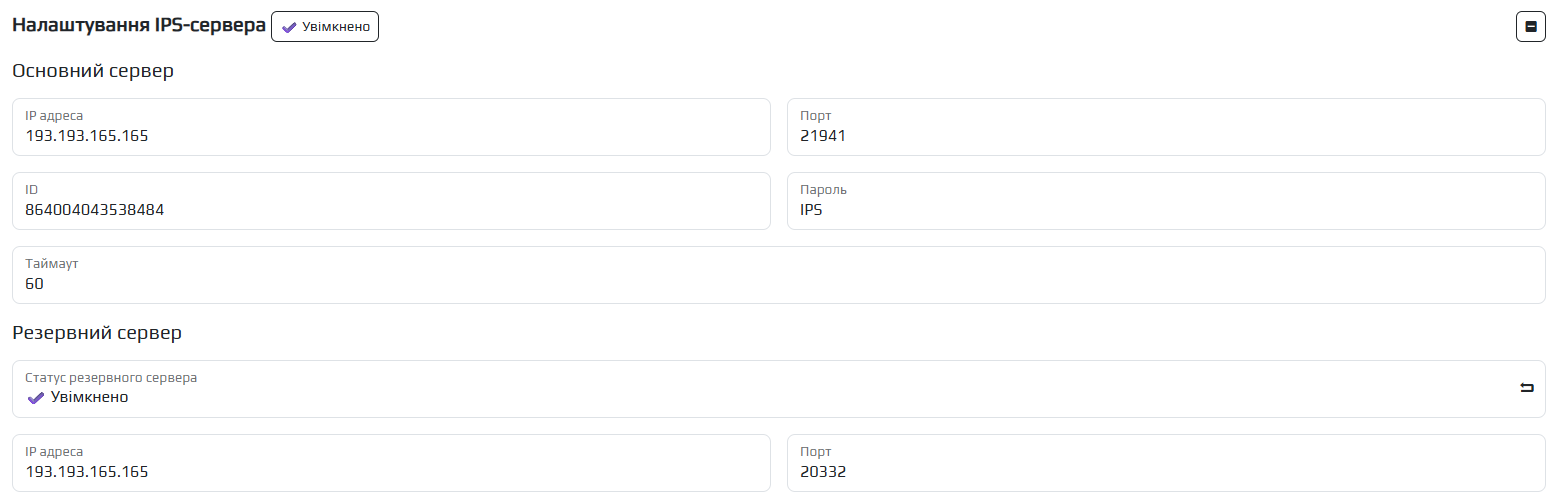The width and height of the screenshot is (1557, 502).
Task: Click the password value 'IPS'
Action: coord(811,210)
